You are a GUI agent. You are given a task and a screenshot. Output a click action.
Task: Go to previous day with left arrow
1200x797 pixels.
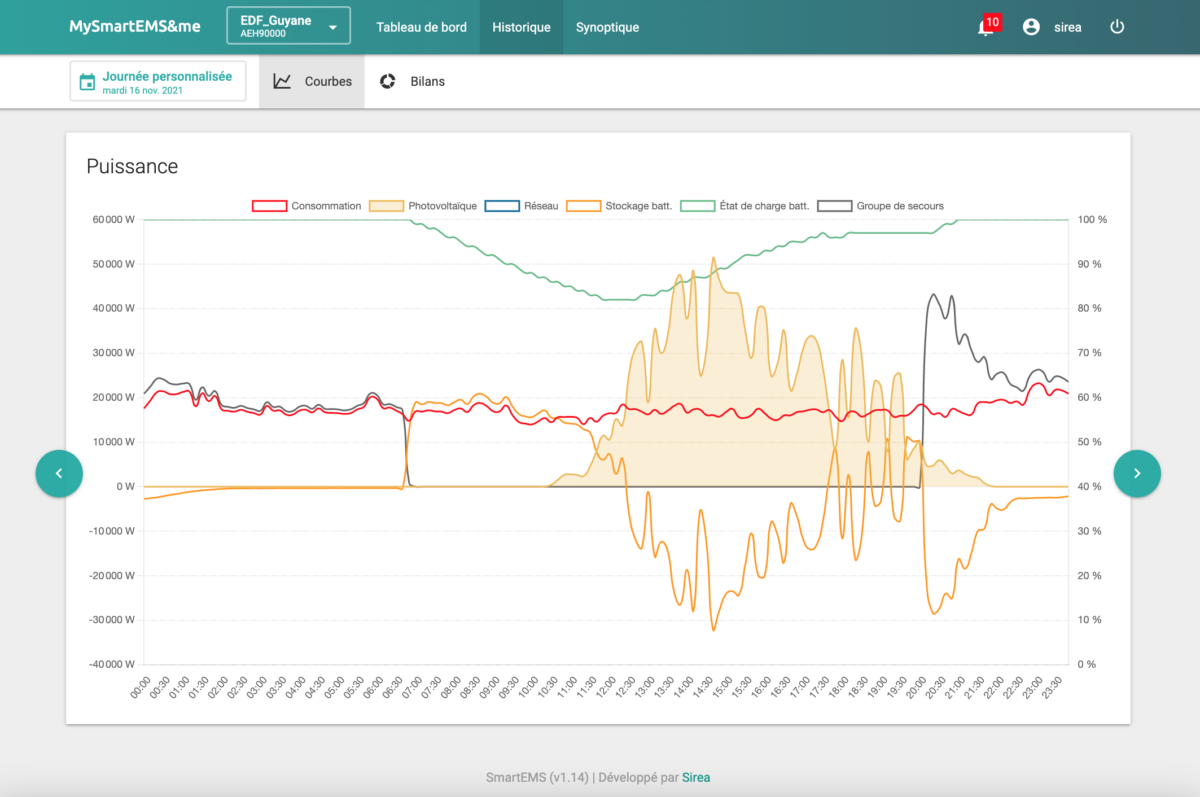(x=59, y=473)
